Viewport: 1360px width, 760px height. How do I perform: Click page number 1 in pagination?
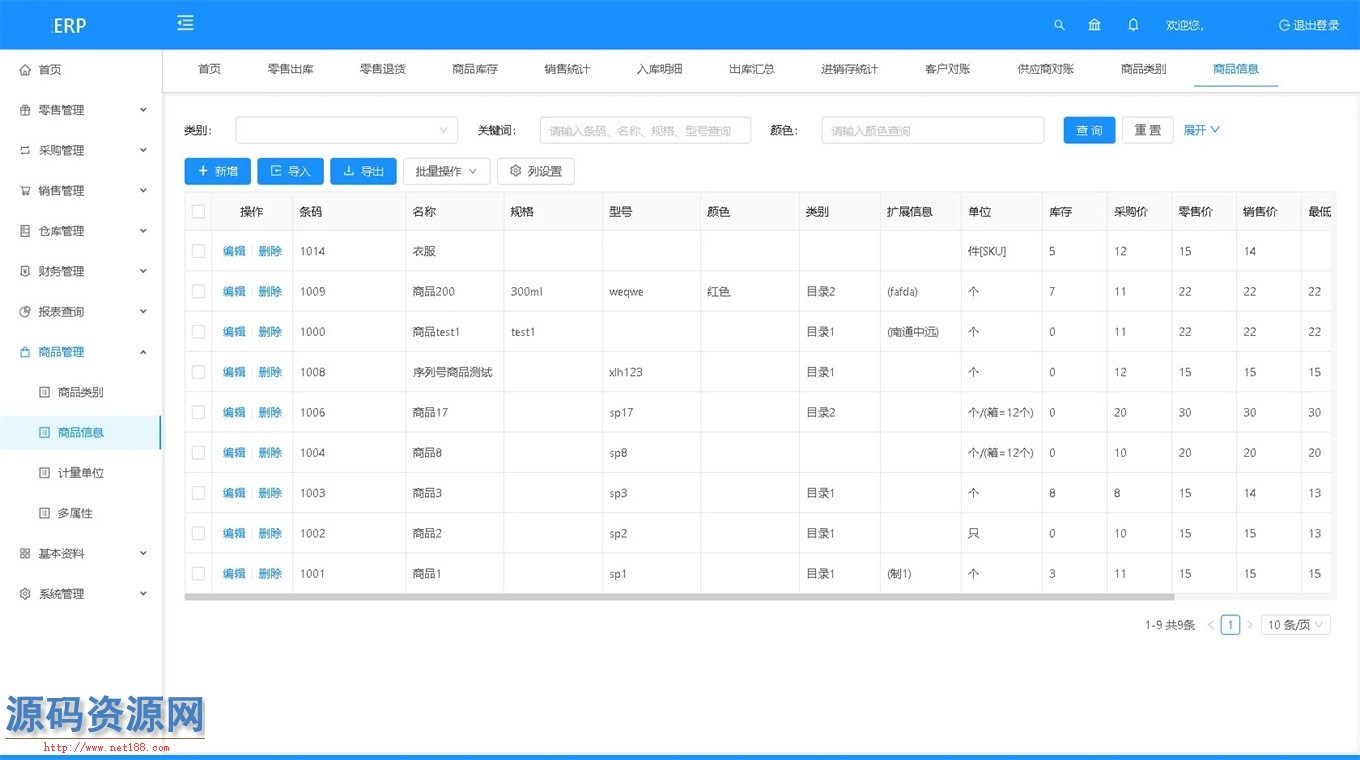1230,625
